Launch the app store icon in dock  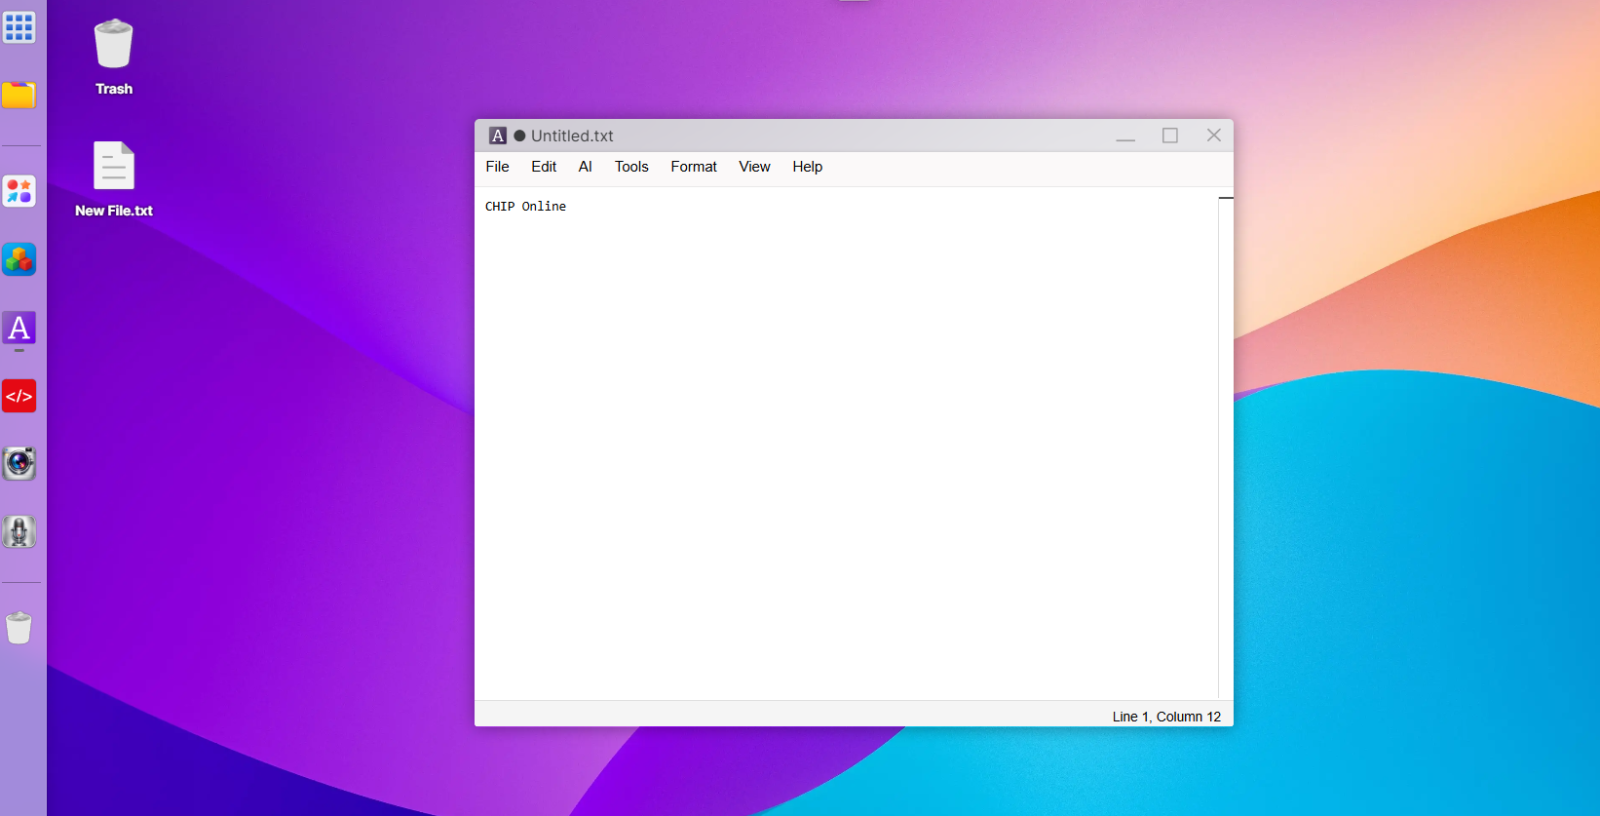coord(19,191)
